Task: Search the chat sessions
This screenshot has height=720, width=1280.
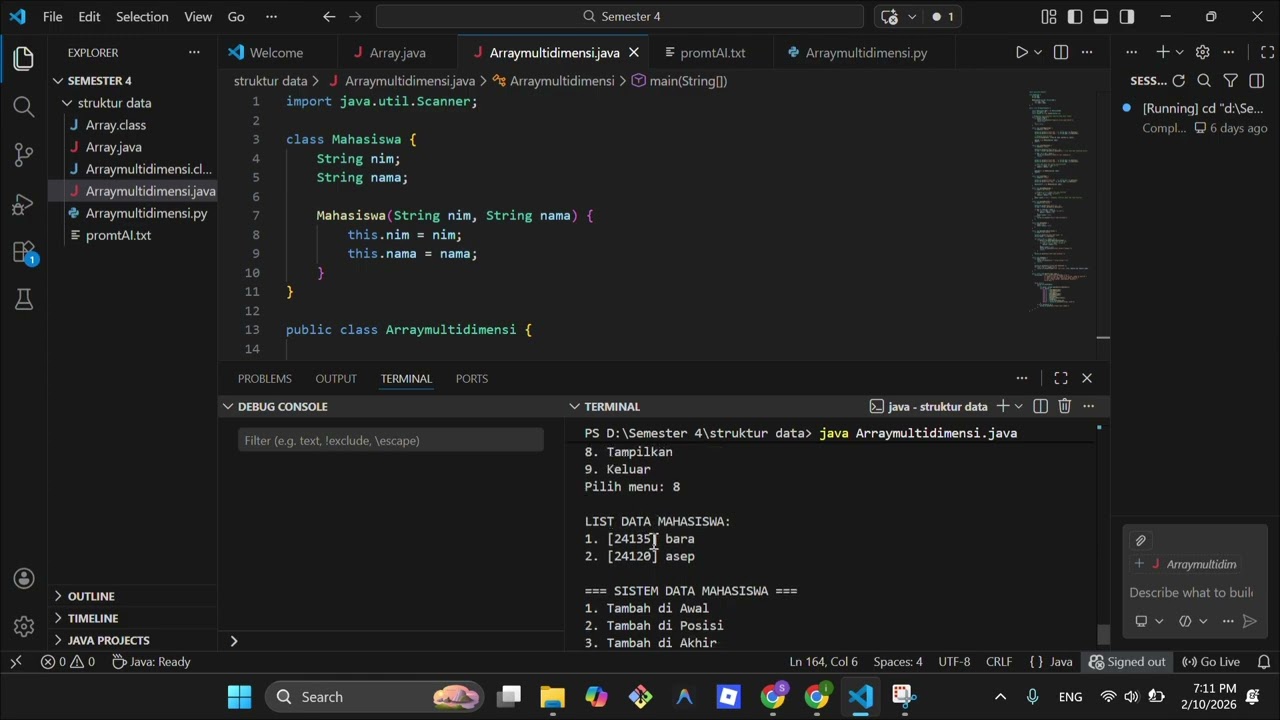Action: pos(1204,80)
